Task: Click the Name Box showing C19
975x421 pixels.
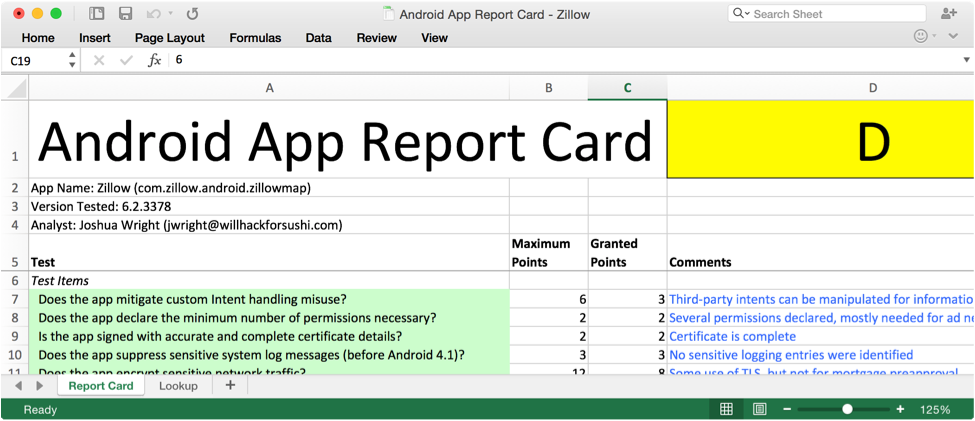Action: click(x=34, y=60)
